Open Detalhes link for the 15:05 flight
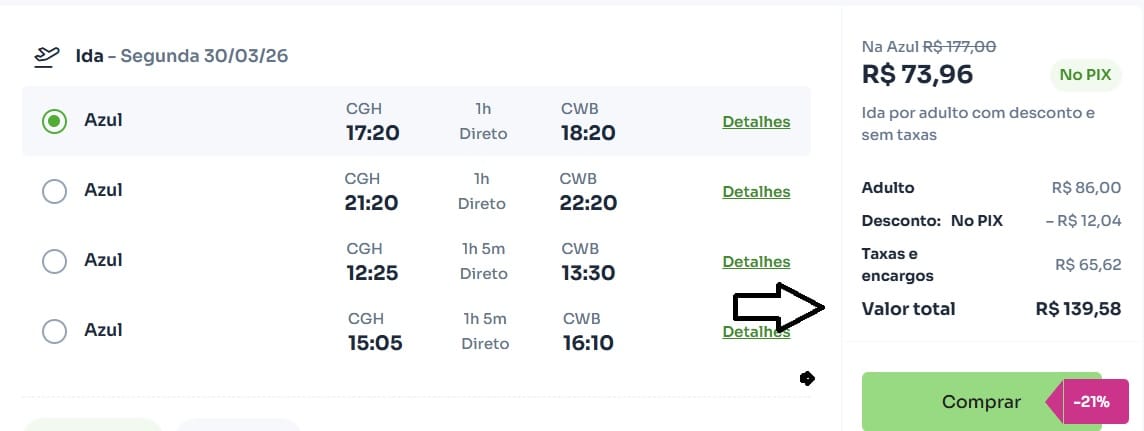 click(756, 332)
